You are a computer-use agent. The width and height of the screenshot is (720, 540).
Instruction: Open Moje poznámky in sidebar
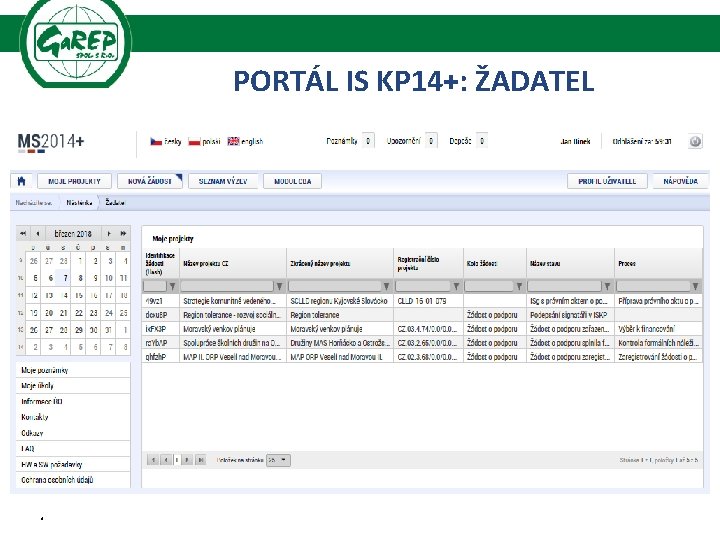coord(73,370)
